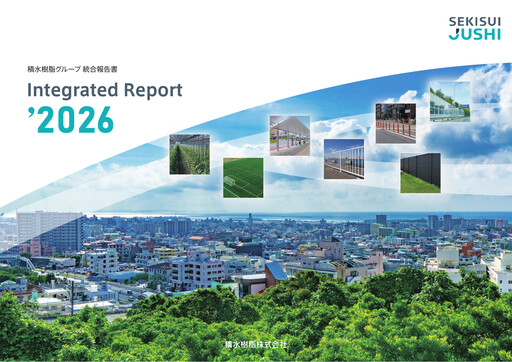Open the orange bollard posts thumbnail
Image resolution: width=512 pixels, height=362 pixels.
pos(396,123)
